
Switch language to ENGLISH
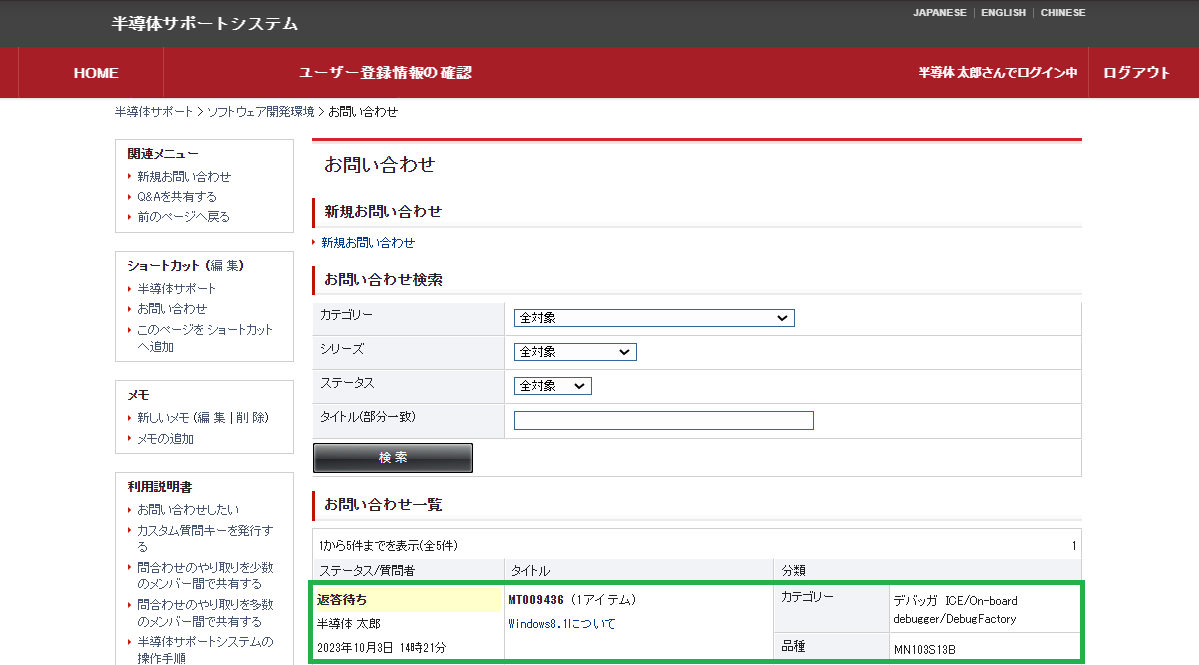click(1003, 13)
